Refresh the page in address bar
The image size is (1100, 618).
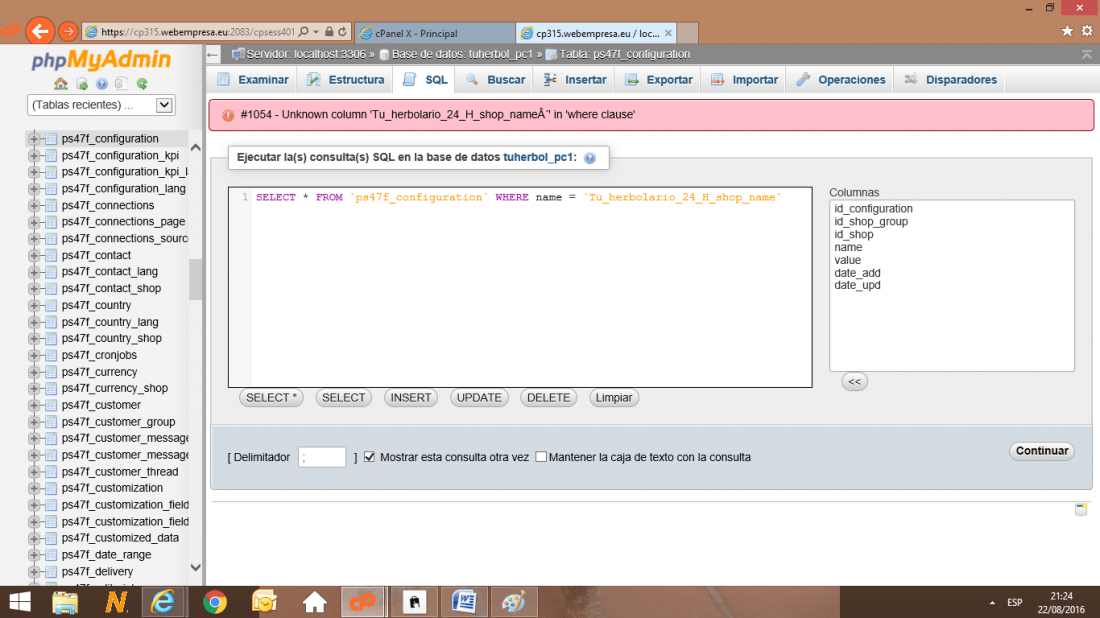[342, 32]
